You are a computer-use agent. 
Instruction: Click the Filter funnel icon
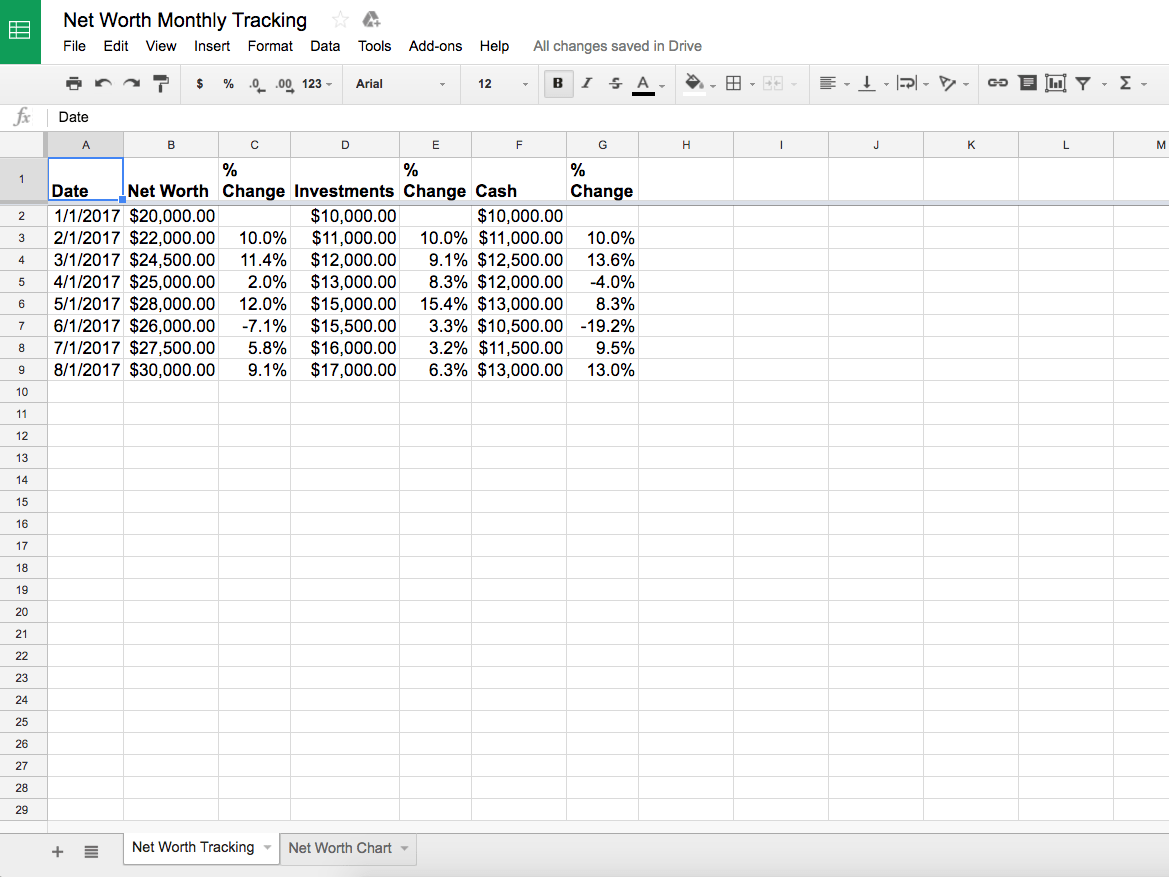tap(1083, 84)
